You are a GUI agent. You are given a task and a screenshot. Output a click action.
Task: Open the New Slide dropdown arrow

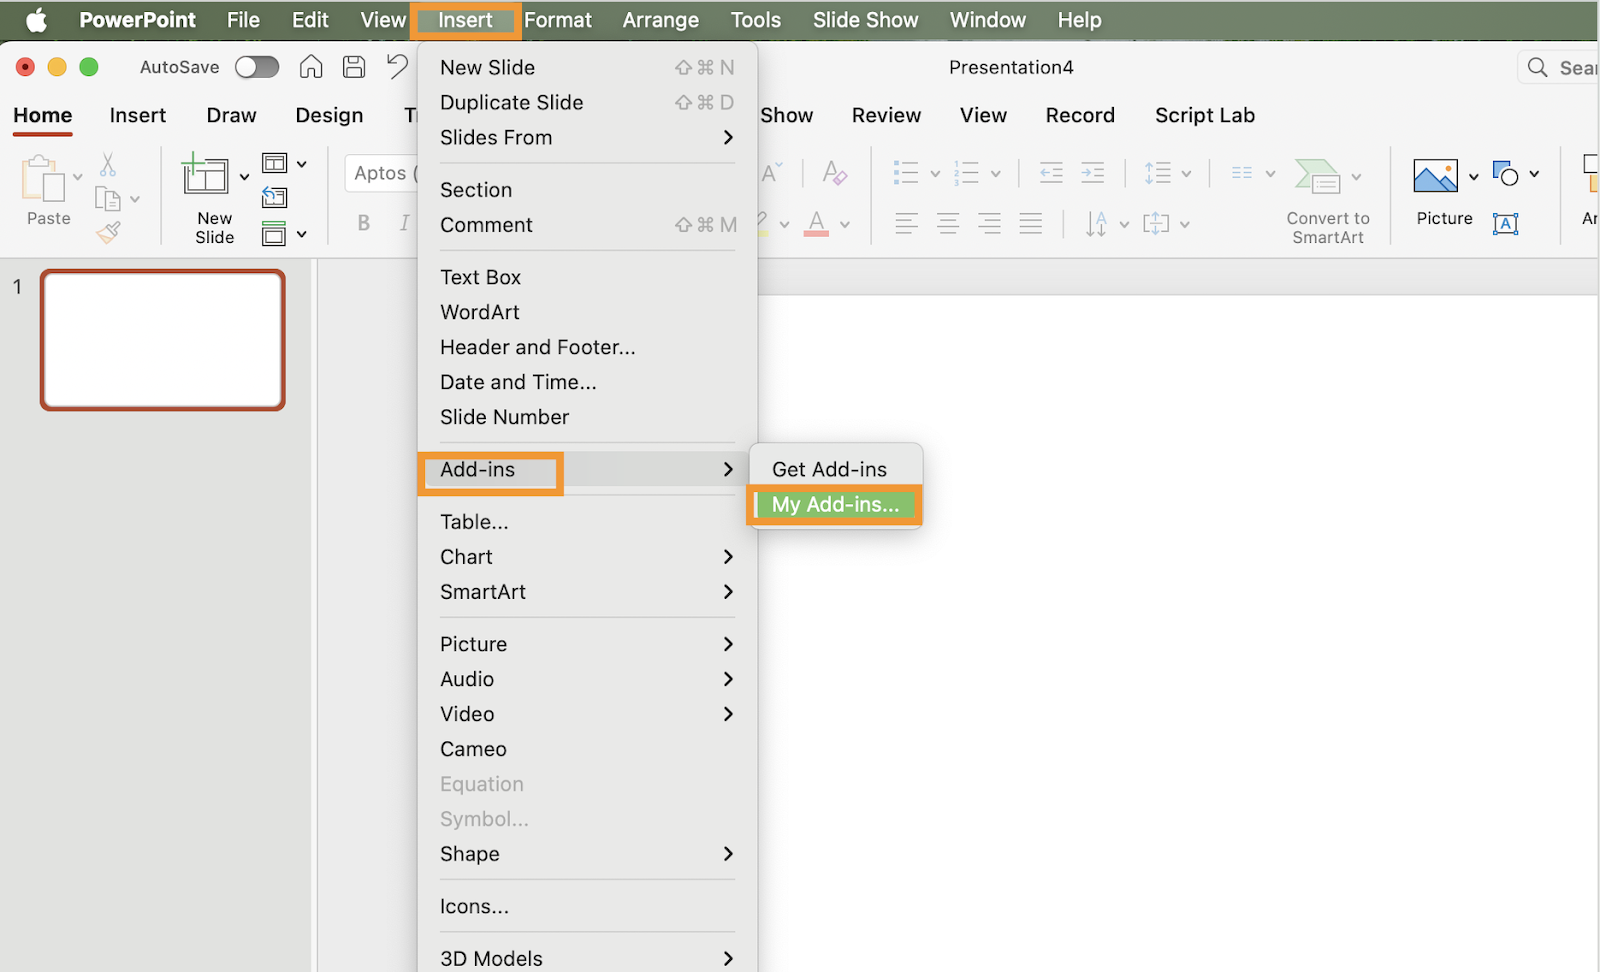(x=244, y=177)
